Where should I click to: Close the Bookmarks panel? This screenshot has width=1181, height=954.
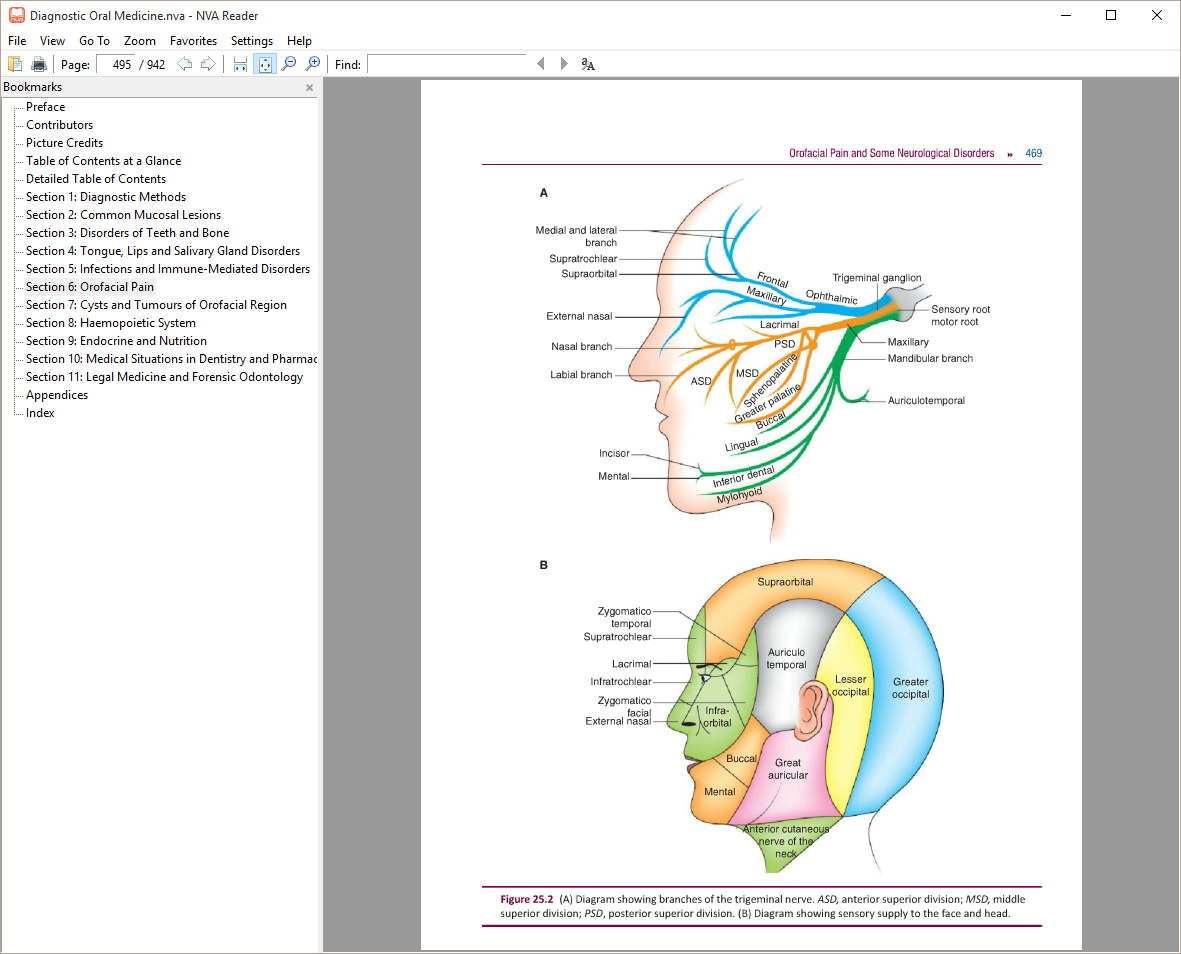pyautogui.click(x=309, y=88)
